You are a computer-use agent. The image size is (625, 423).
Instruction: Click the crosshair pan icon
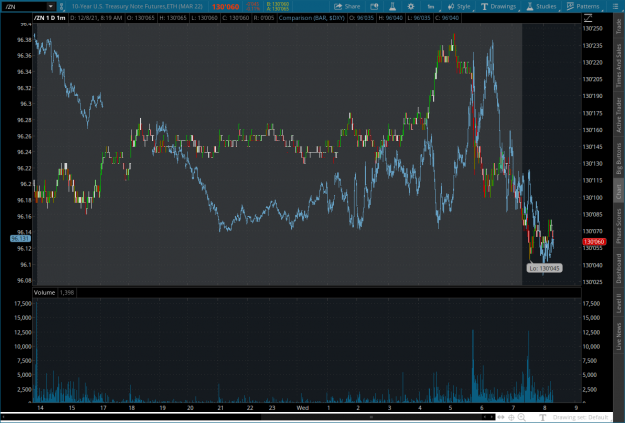click(511, 417)
